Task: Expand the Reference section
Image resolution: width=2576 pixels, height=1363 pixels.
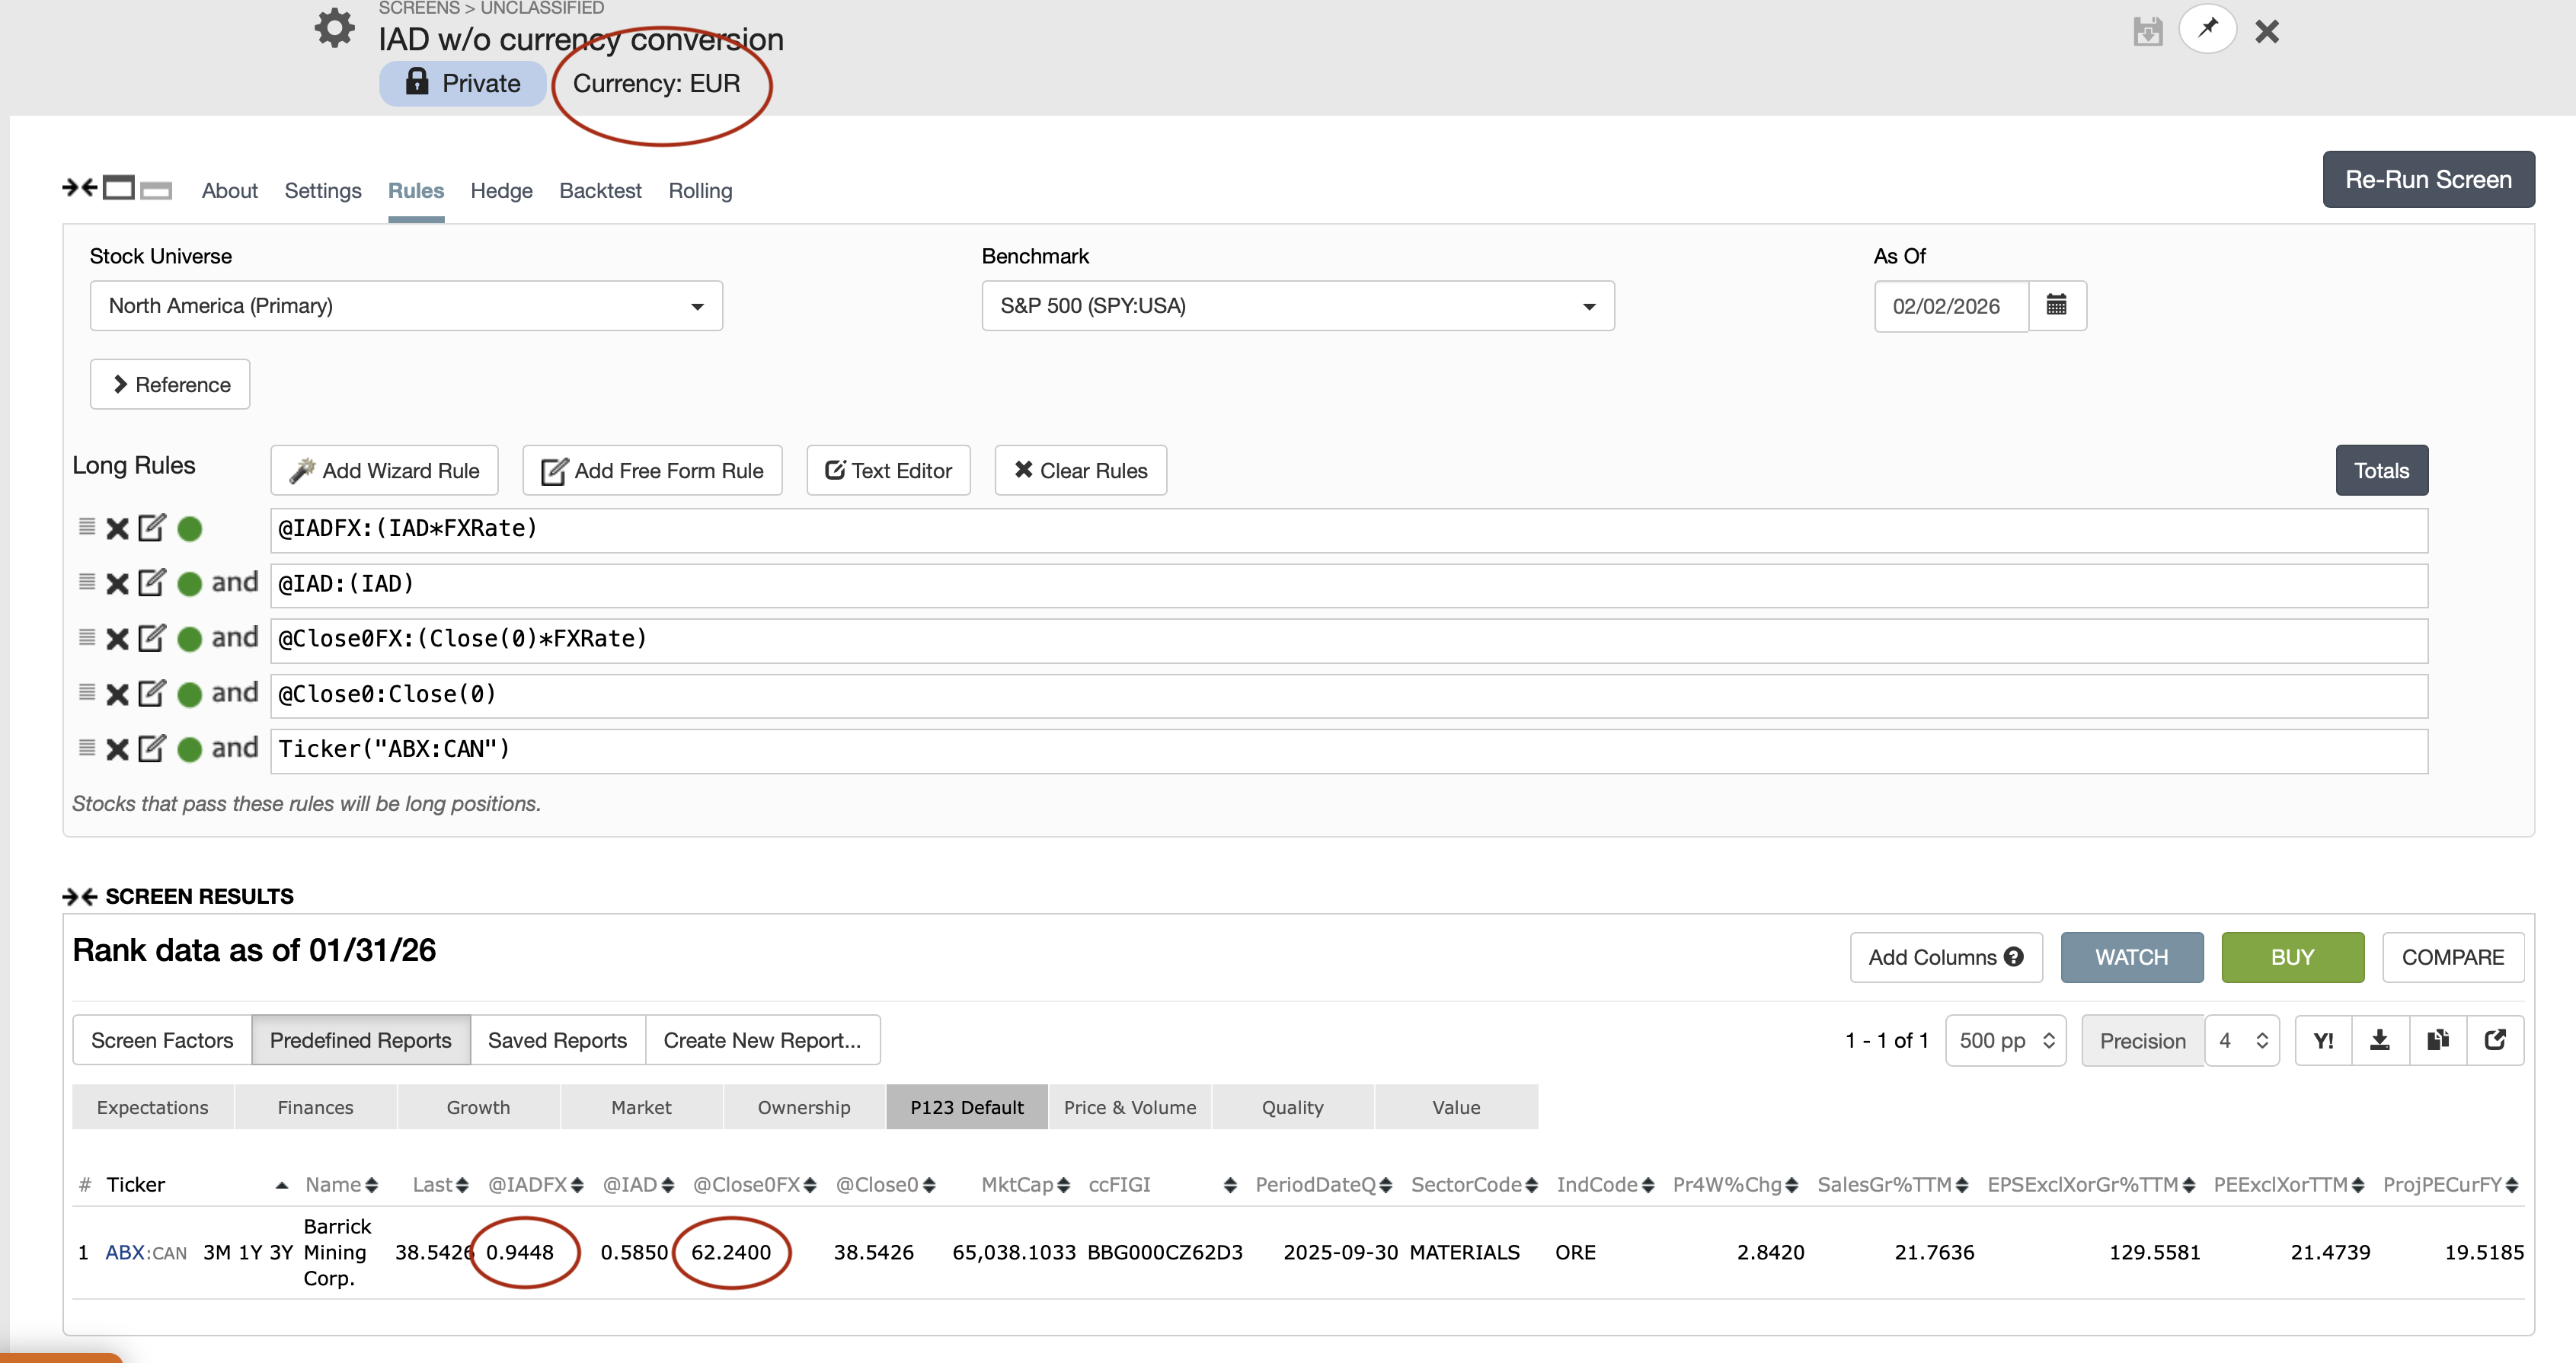Action: (x=170, y=384)
